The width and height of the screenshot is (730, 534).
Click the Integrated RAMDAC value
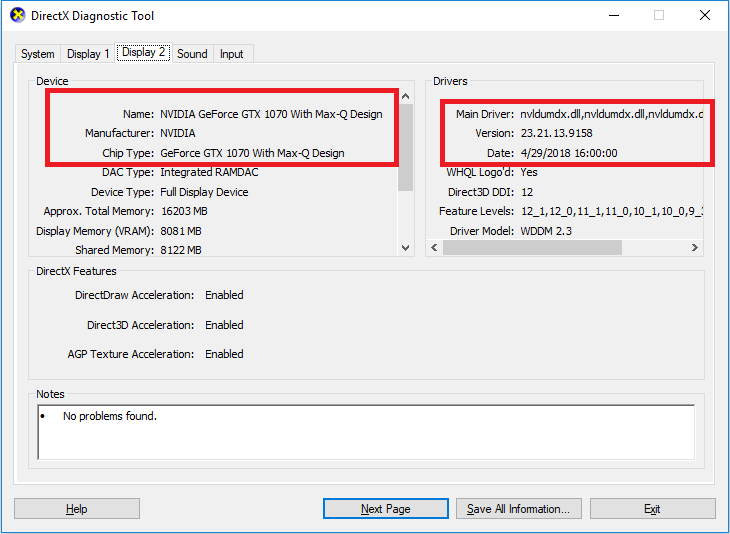pyautogui.click(x=209, y=173)
